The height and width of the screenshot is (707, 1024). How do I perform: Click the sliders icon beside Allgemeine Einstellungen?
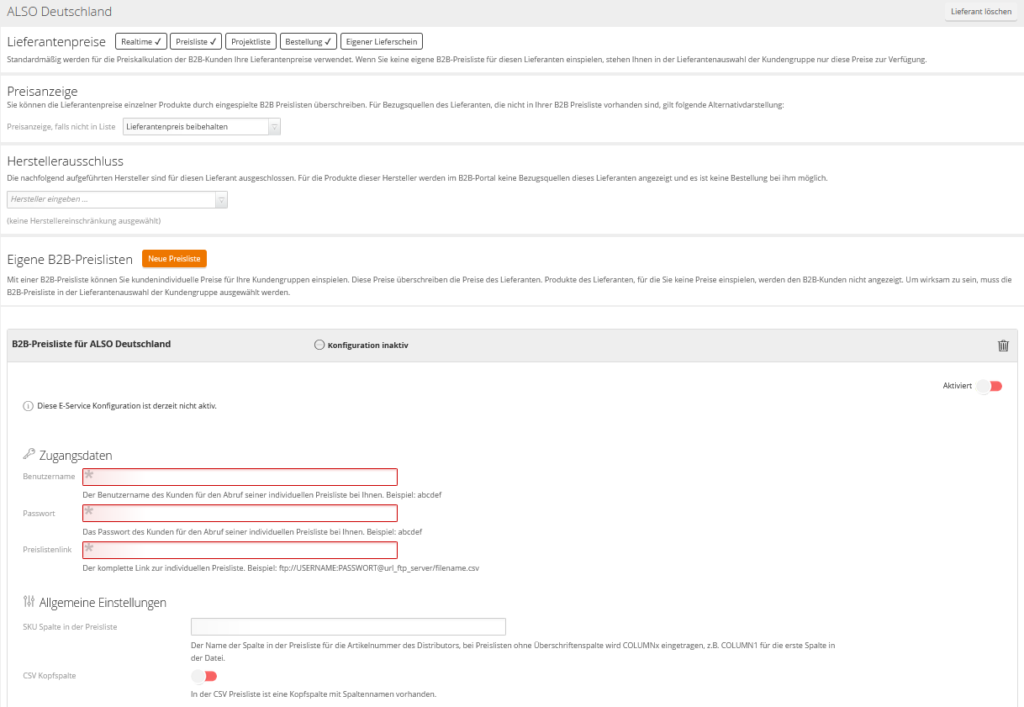pos(29,601)
